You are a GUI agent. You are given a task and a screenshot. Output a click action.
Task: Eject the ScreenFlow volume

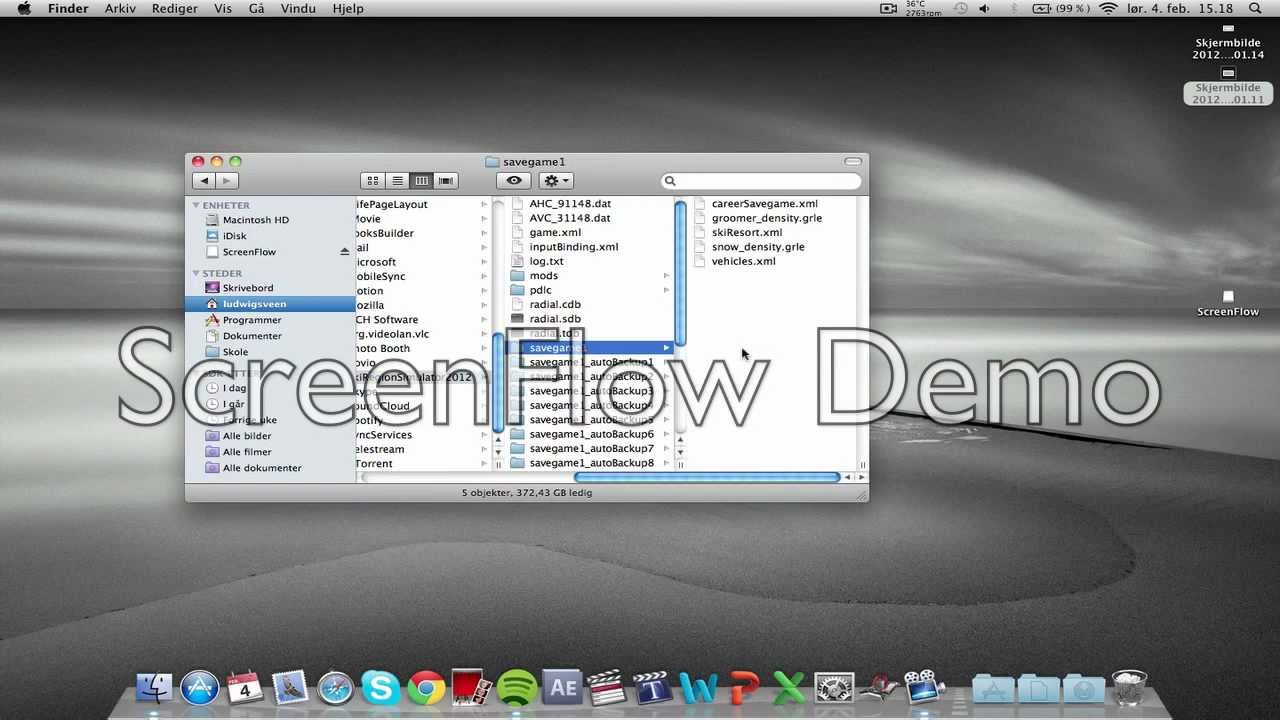pyautogui.click(x=345, y=252)
